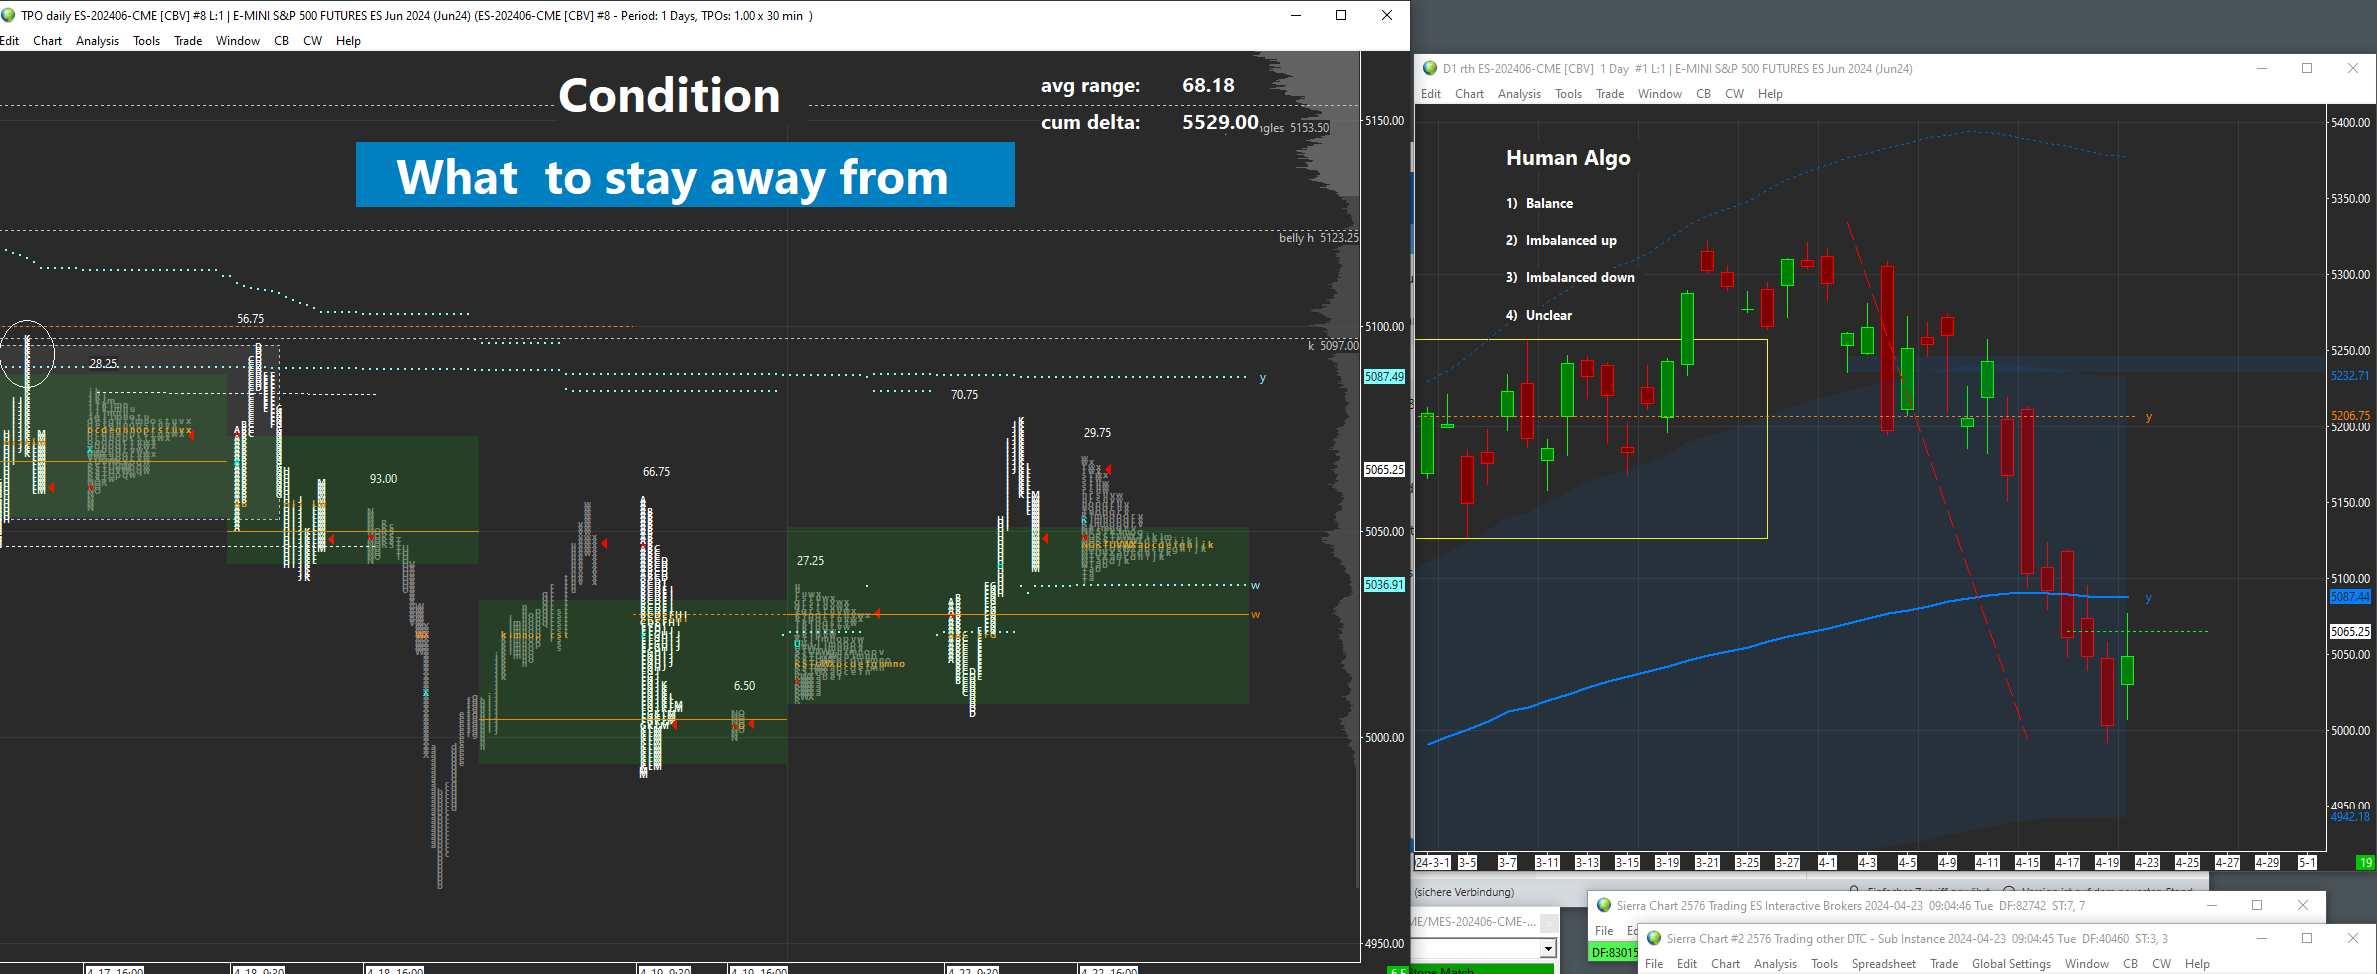Open File menu in Sierra Chart Interactive Brokers window
2377x974 pixels.
tap(1604, 931)
